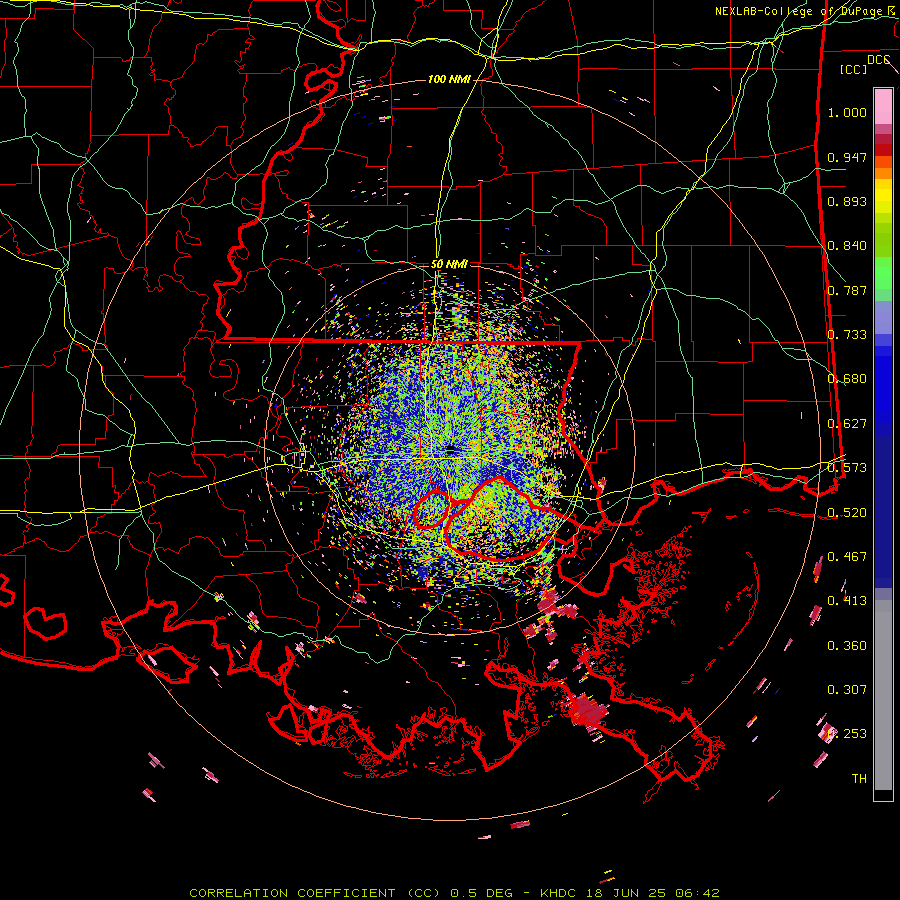This screenshot has height=900, width=900.
Task: Click the 50 NMI range ring label
Action: (x=449, y=264)
